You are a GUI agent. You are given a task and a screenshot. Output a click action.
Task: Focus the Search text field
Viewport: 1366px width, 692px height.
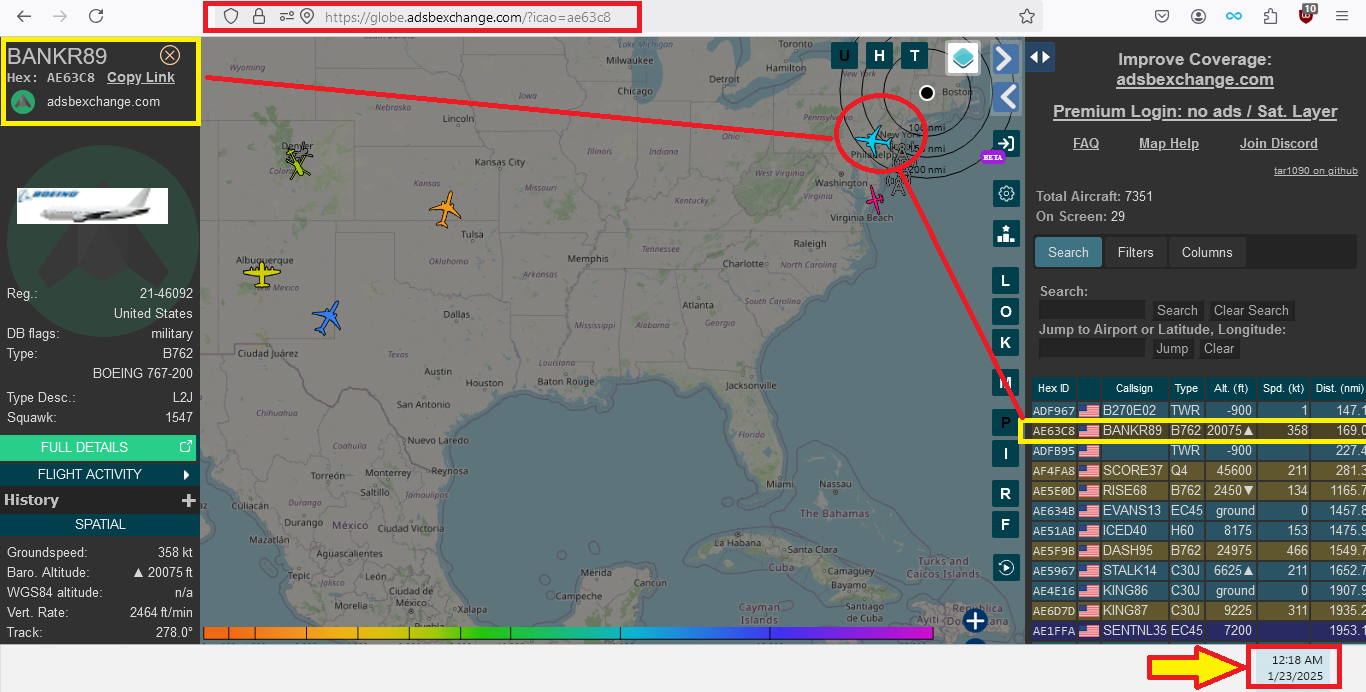[x=1092, y=310]
